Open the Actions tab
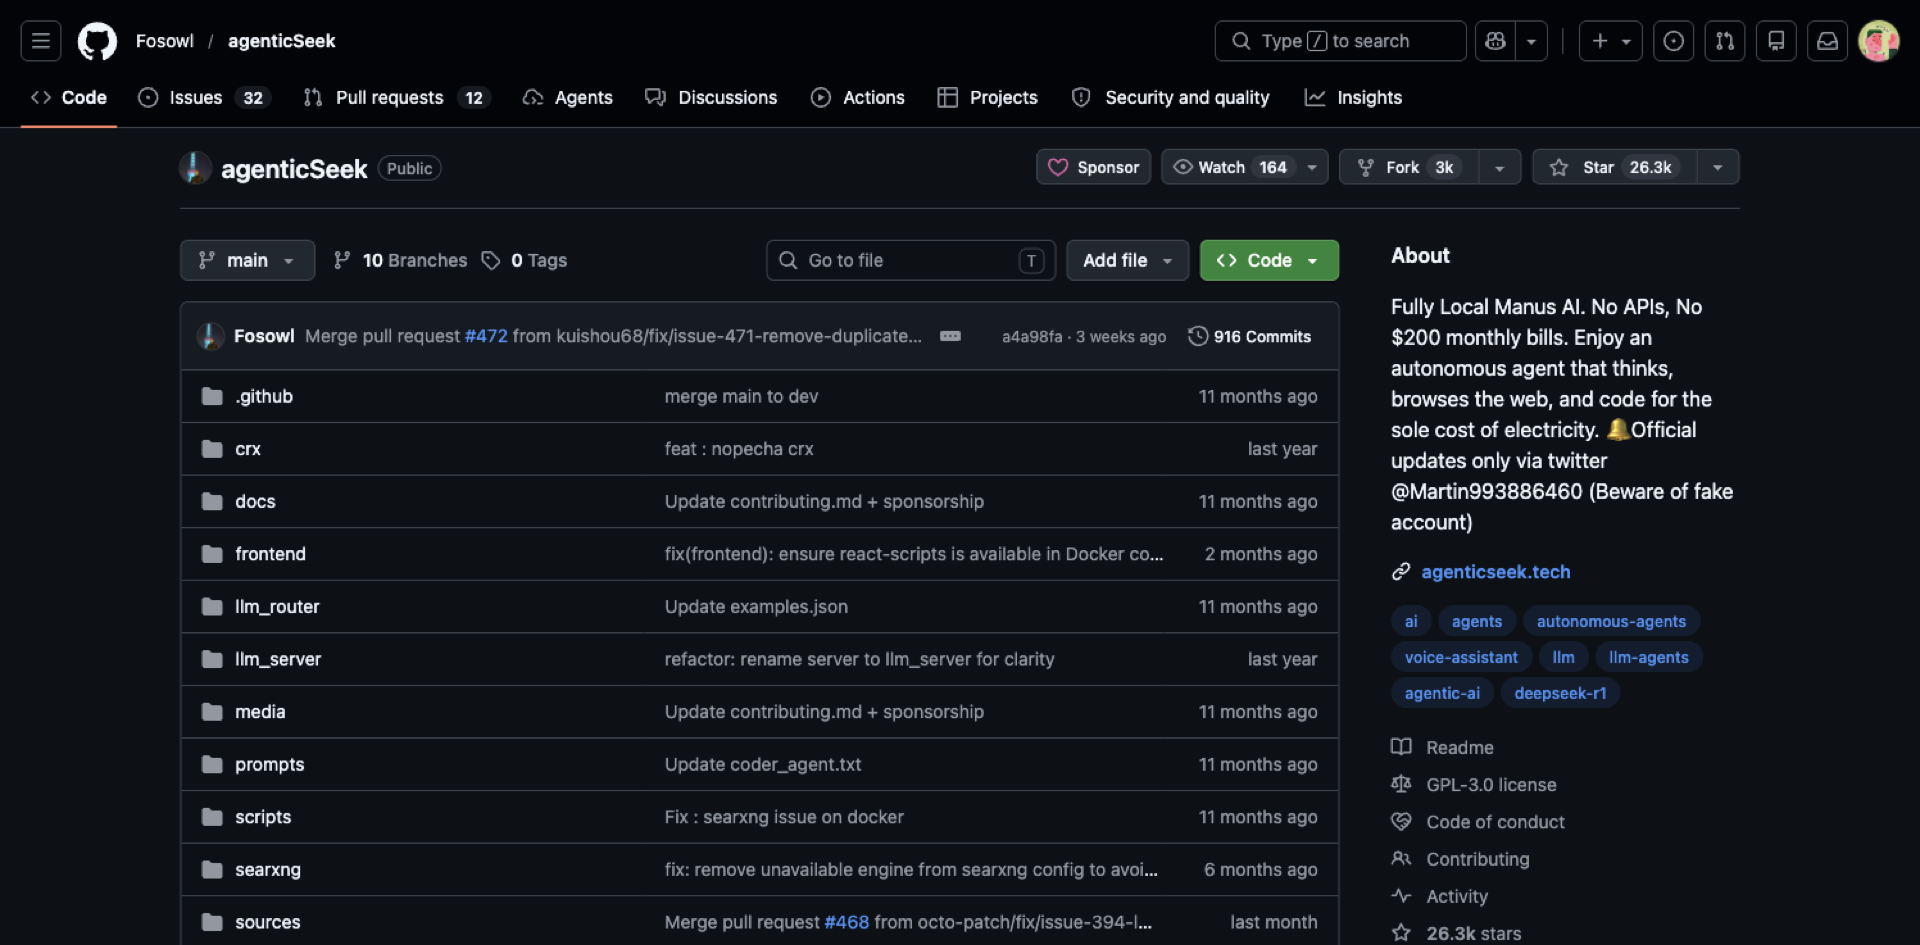Viewport: 1920px width, 945px height. tap(858, 97)
